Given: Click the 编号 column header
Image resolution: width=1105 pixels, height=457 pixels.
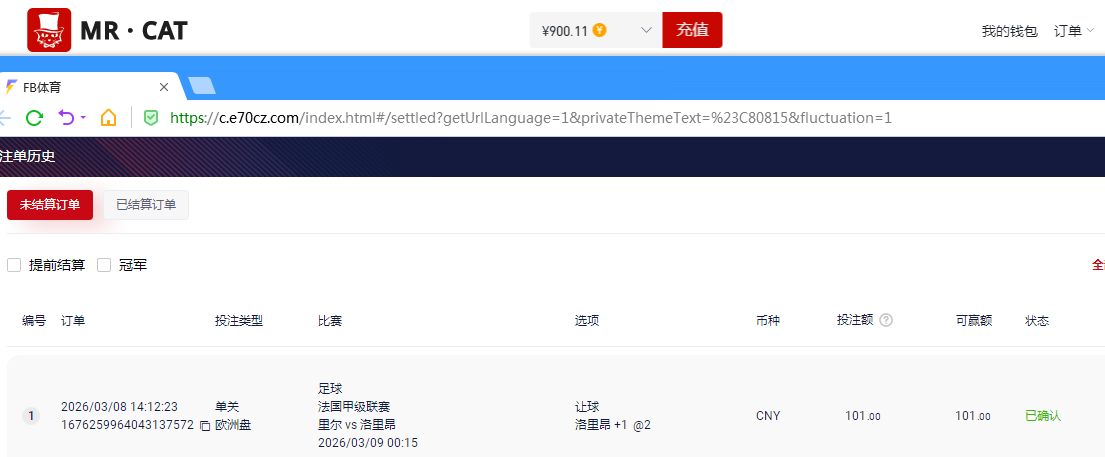Looking at the screenshot, I should pos(34,321).
